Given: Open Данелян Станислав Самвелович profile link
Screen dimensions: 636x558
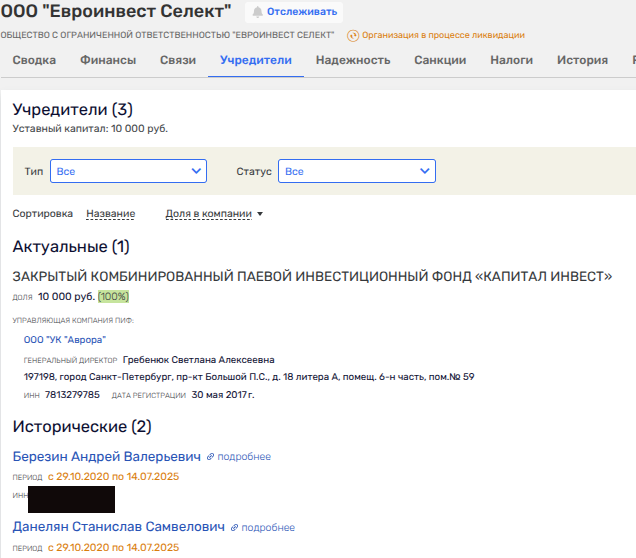Looking at the screenshot, I should point(117,527).
